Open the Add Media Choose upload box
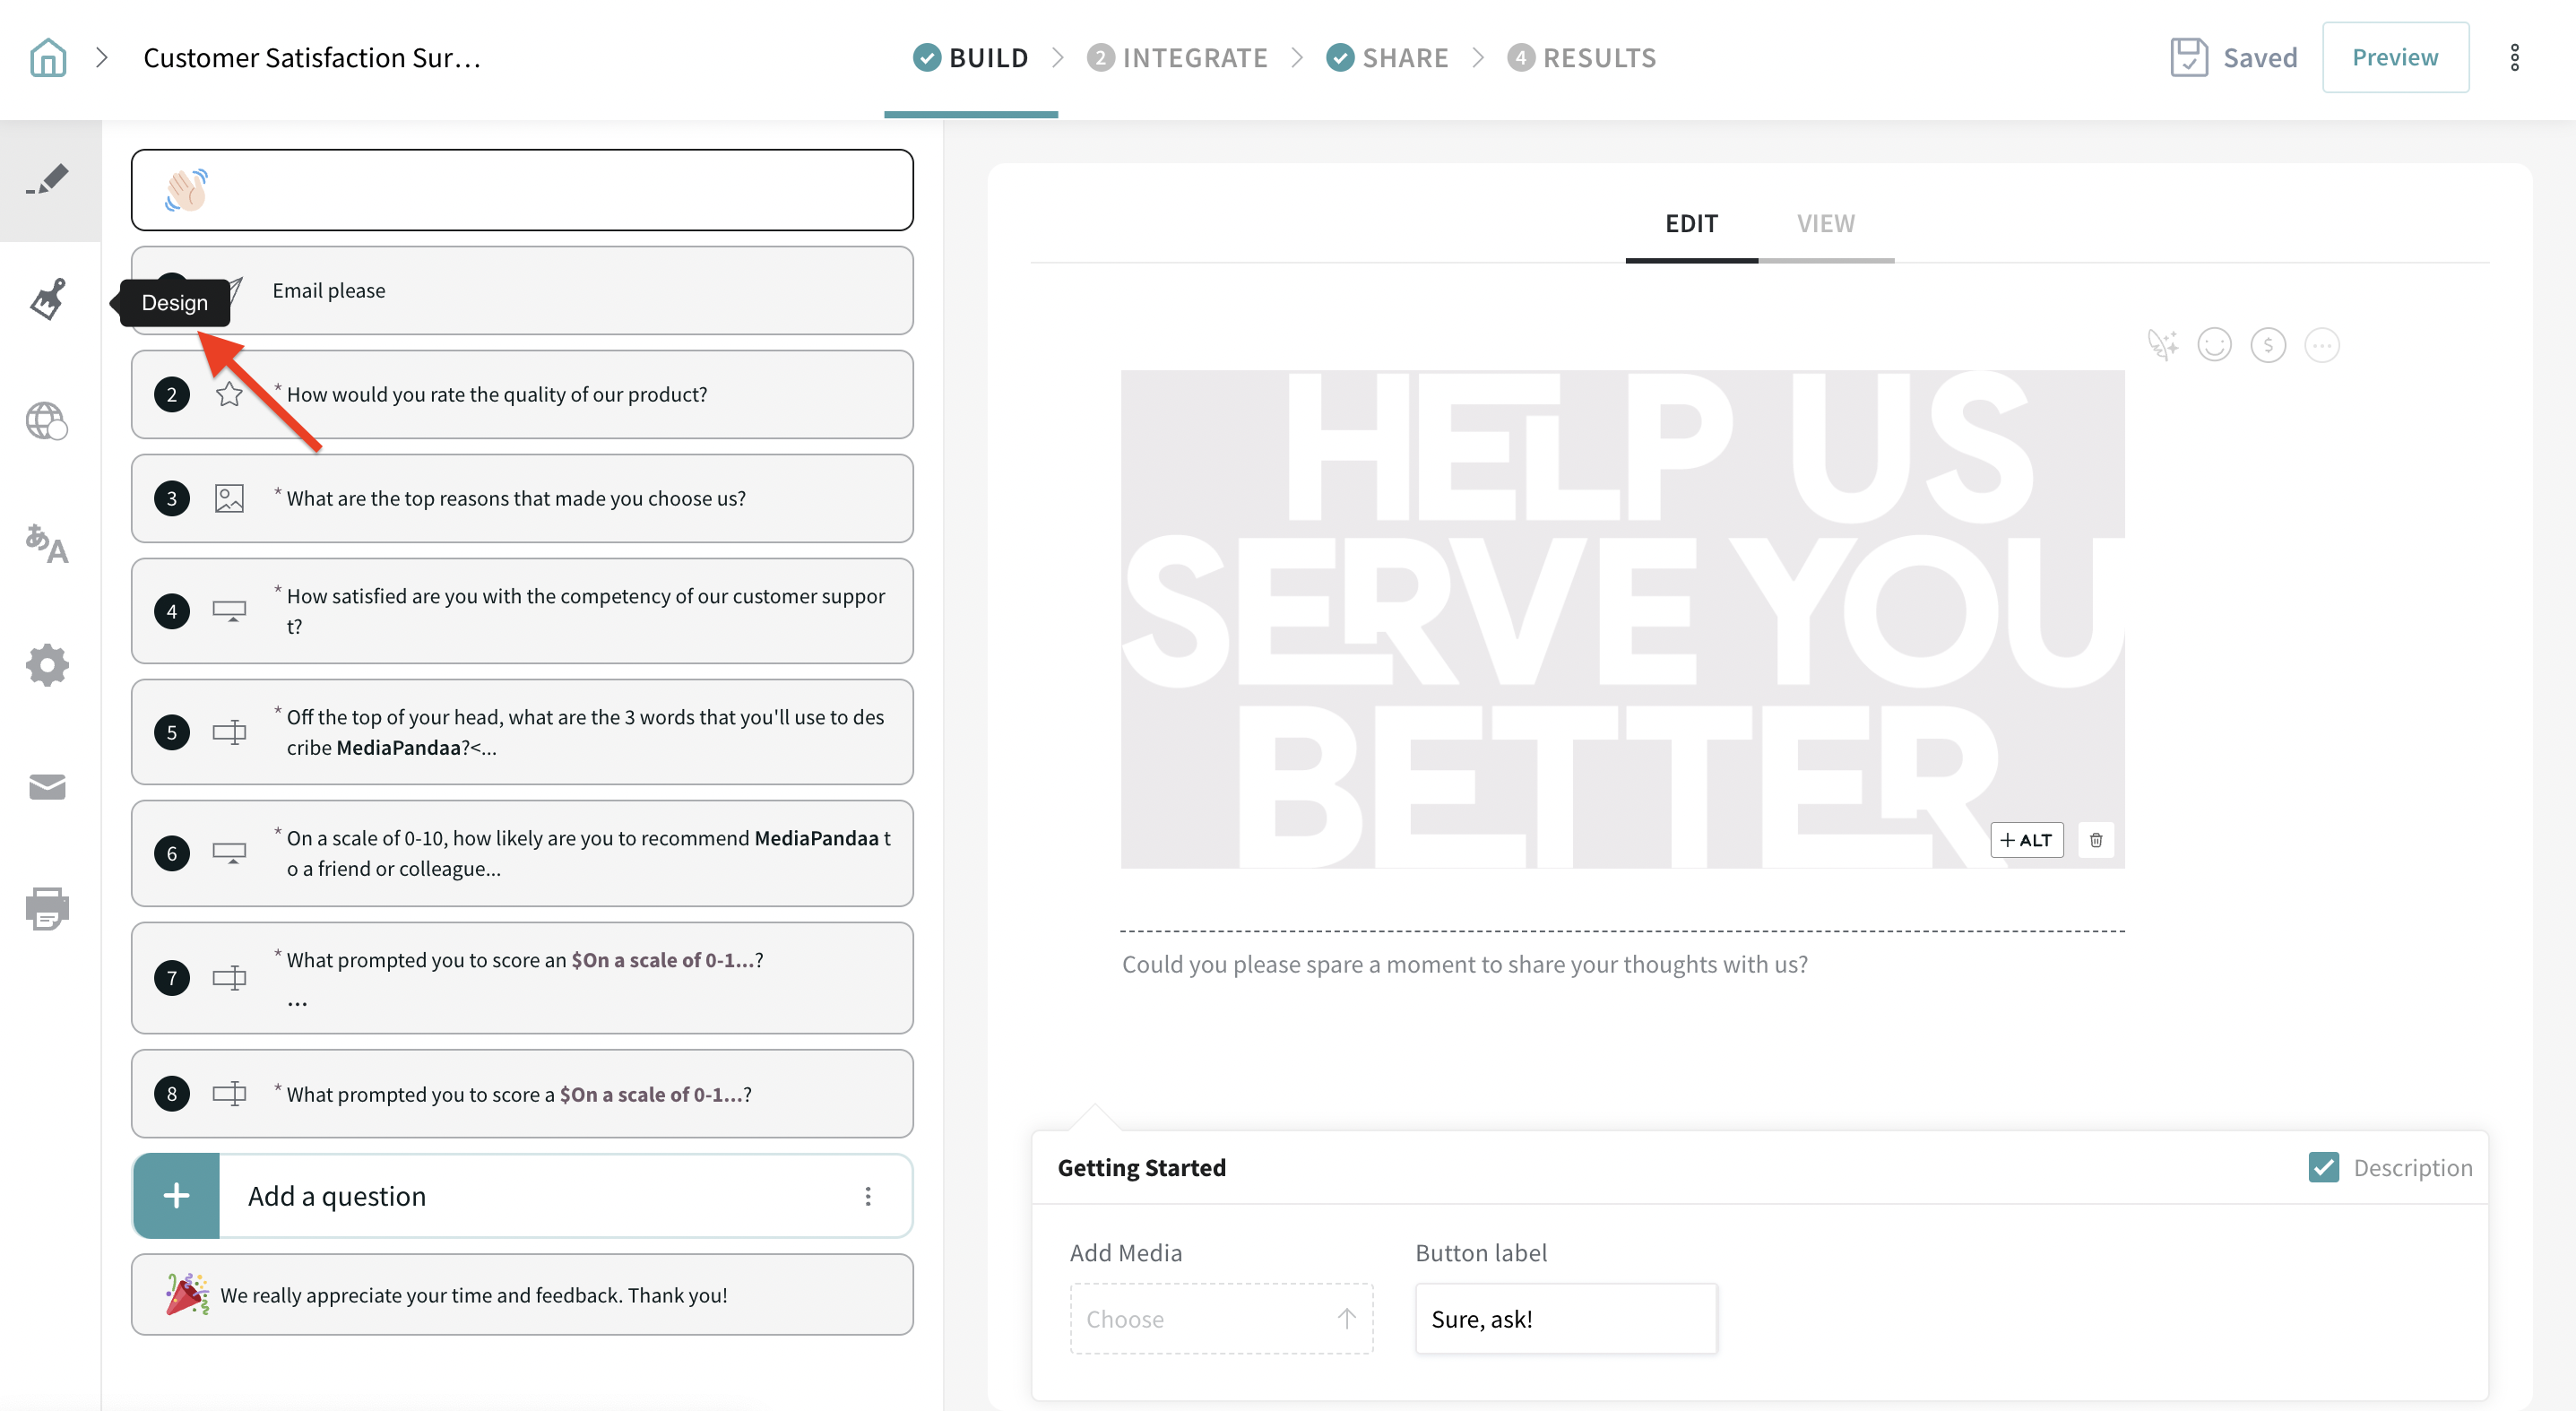Screen dimensions: 2576x1411 1221,1319
